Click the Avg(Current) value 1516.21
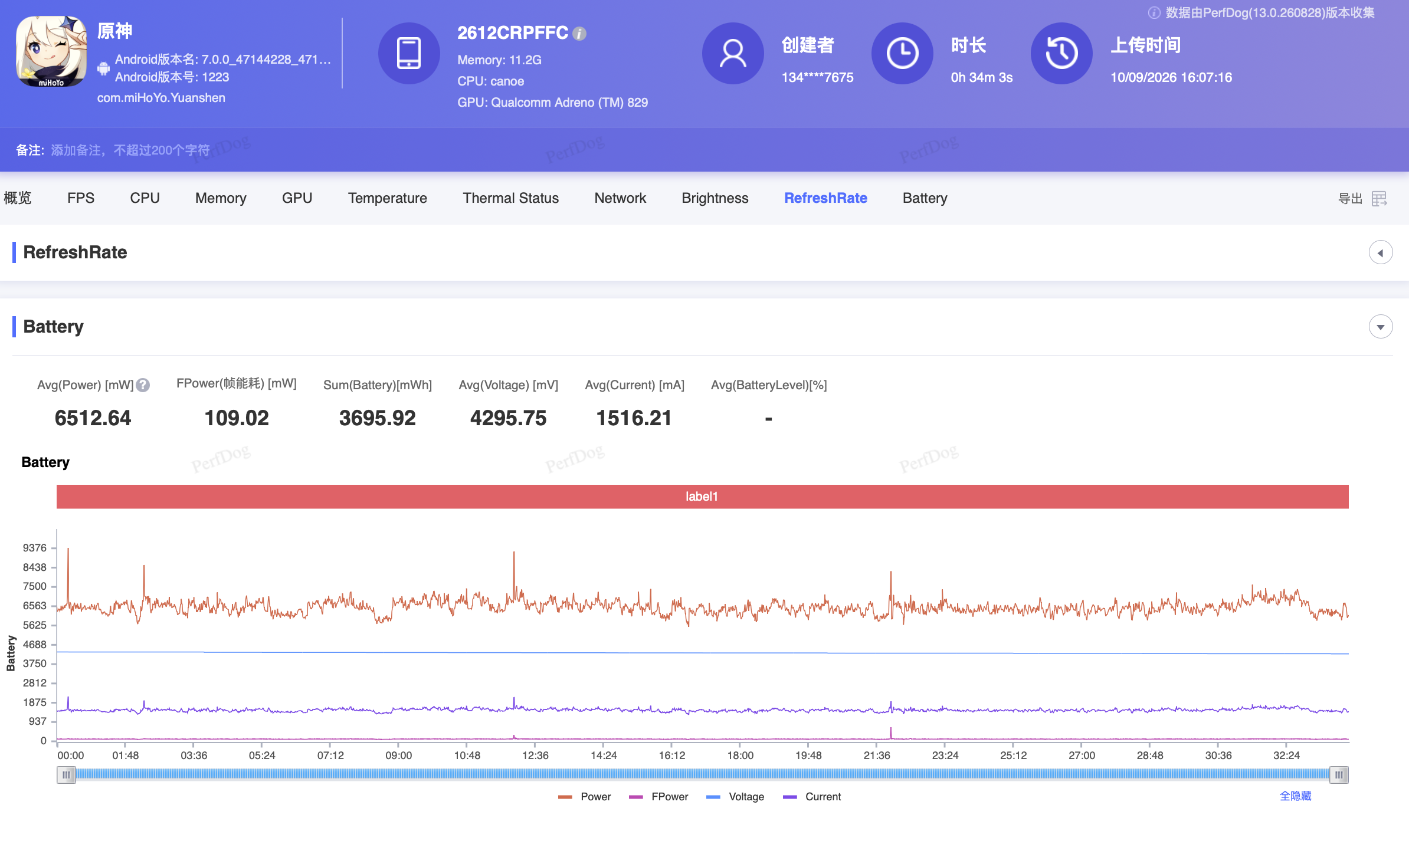The height and width of the screenshot is (841, 1409). coord(634,418)
